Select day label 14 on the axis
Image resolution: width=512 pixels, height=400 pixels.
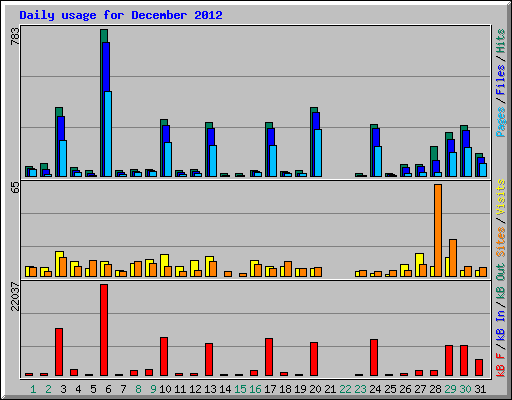(x=225, y=389)
